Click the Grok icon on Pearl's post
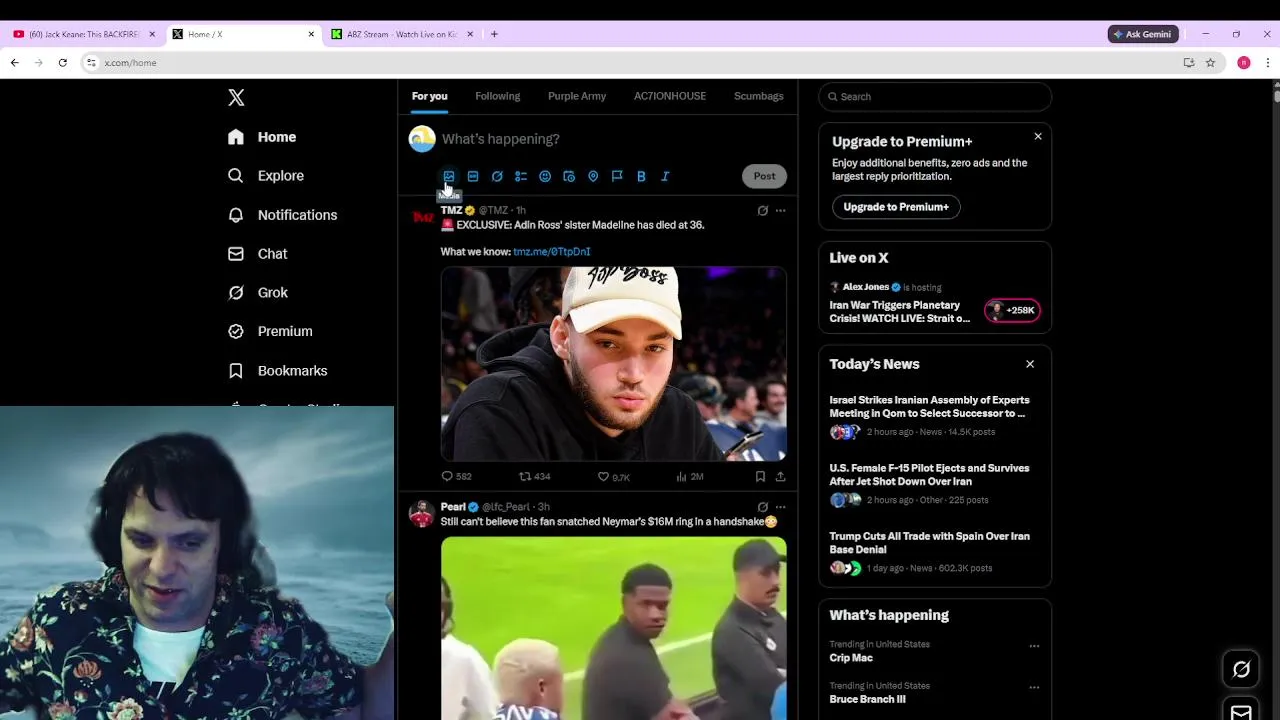Viewport: 1280px width, 720px height. click(762, 507)
